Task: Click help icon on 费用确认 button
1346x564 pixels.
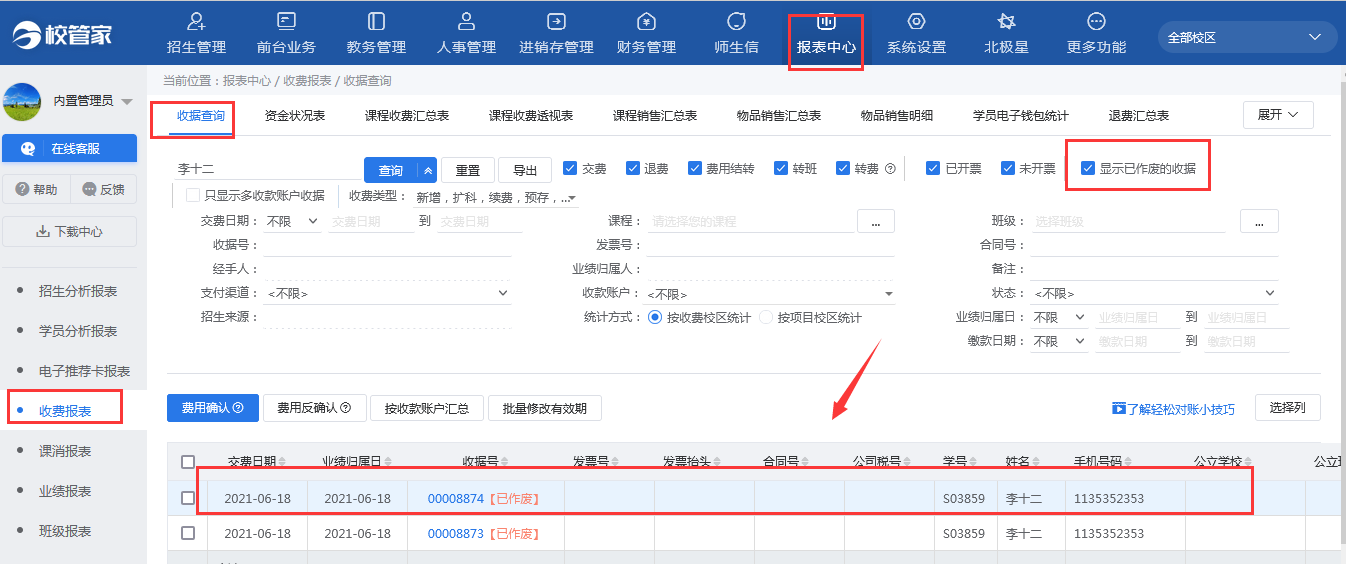Action: coord(238,408)
